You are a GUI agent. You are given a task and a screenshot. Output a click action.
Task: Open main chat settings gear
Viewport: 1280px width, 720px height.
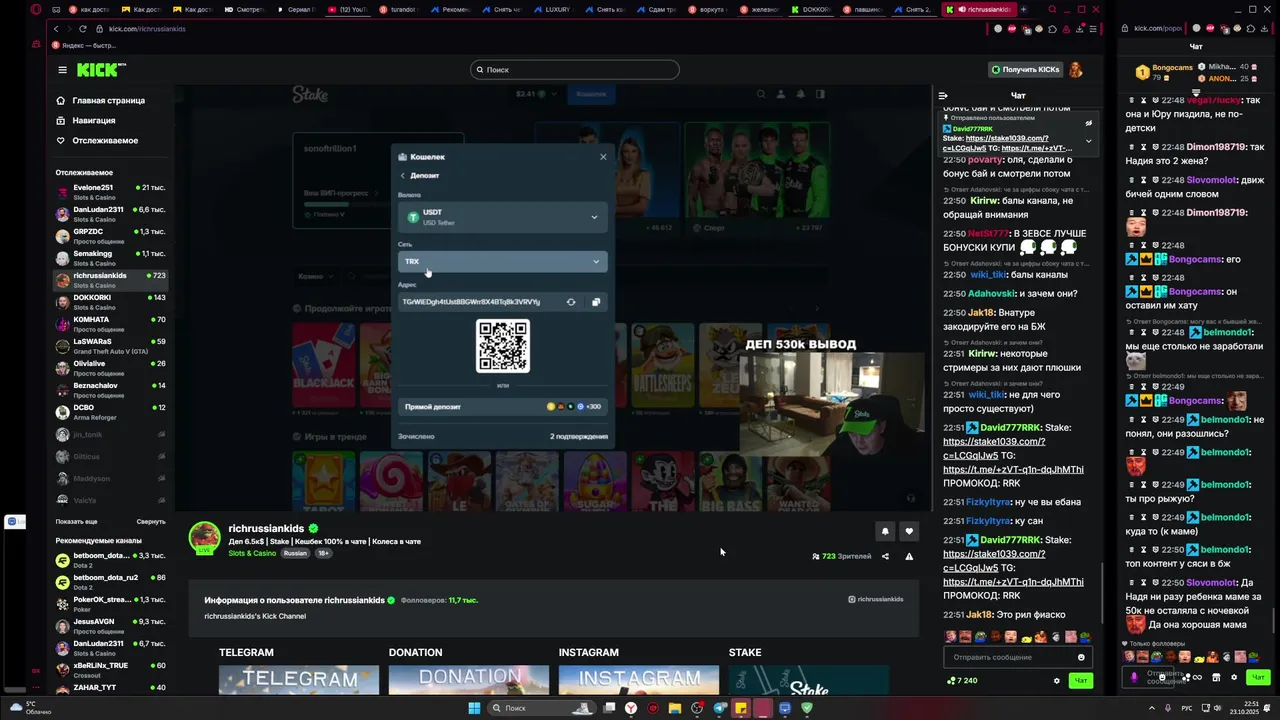(1057, 681)
